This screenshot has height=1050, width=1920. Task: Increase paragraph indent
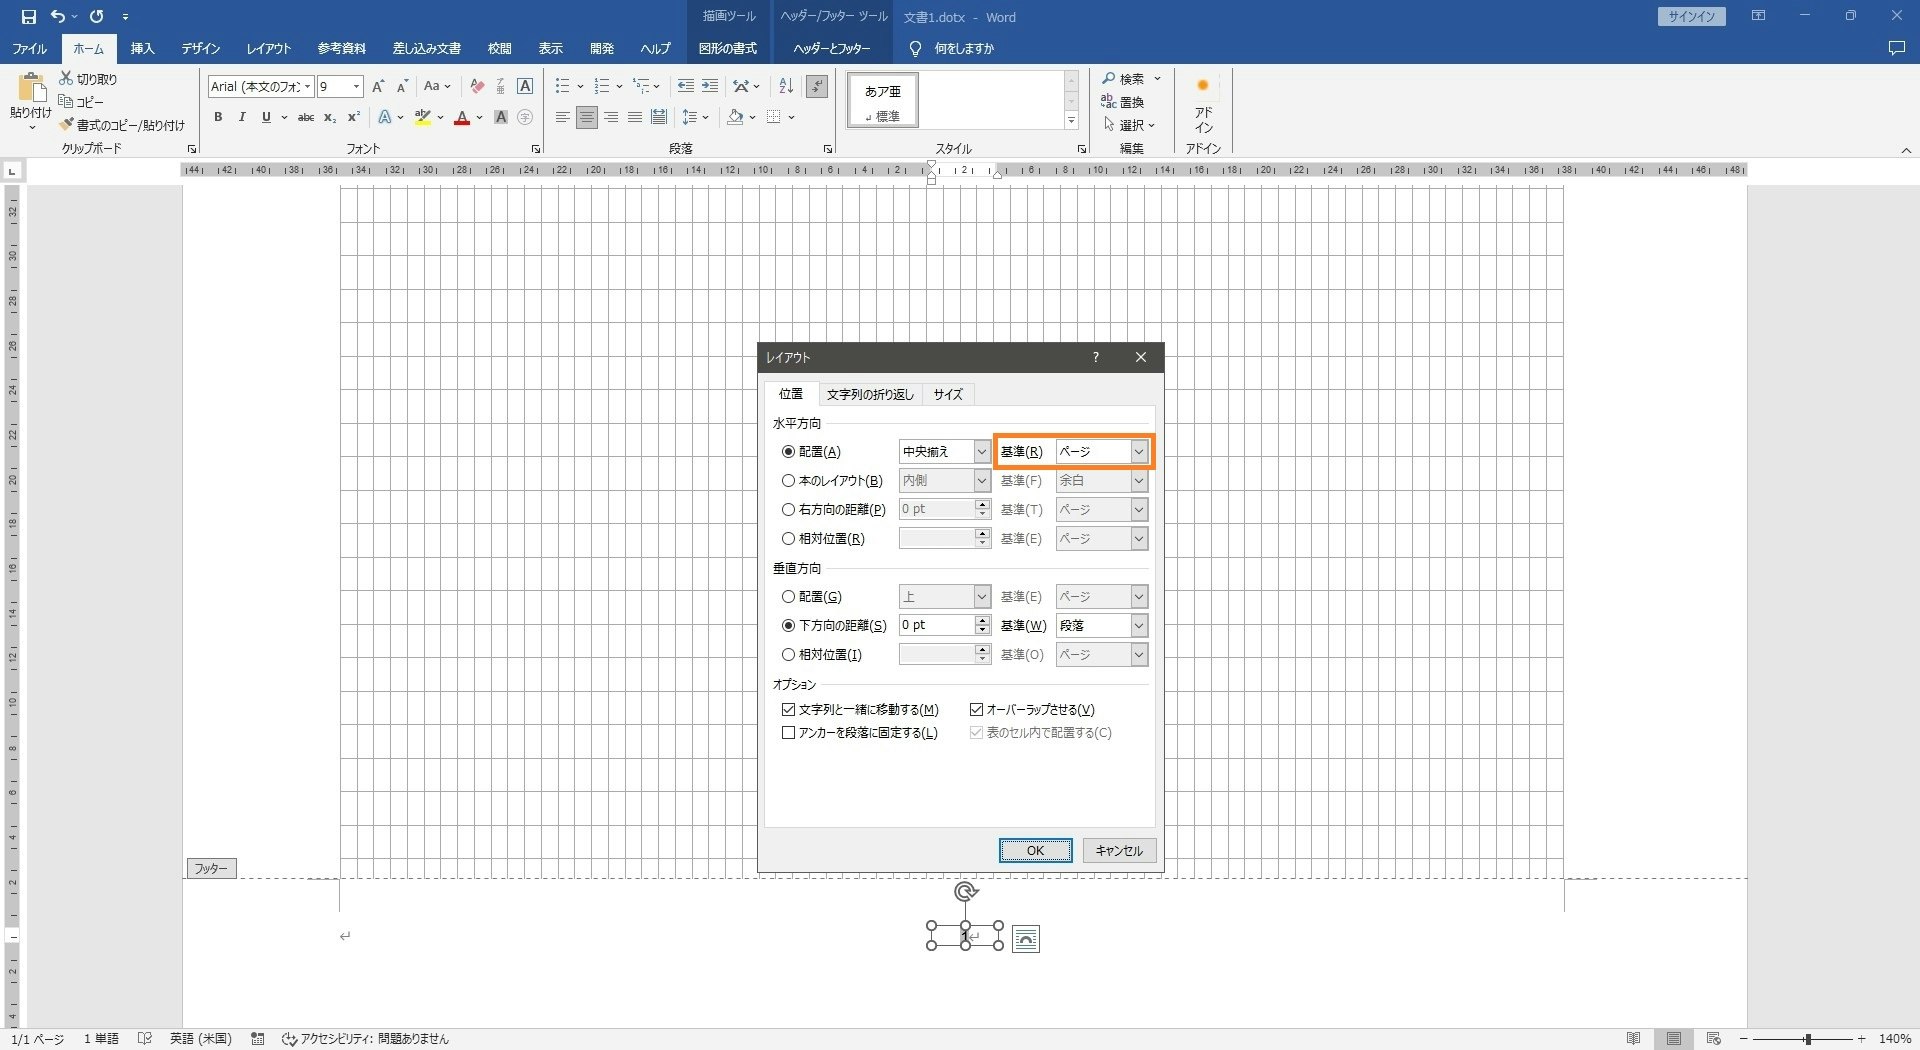[710, 87]
